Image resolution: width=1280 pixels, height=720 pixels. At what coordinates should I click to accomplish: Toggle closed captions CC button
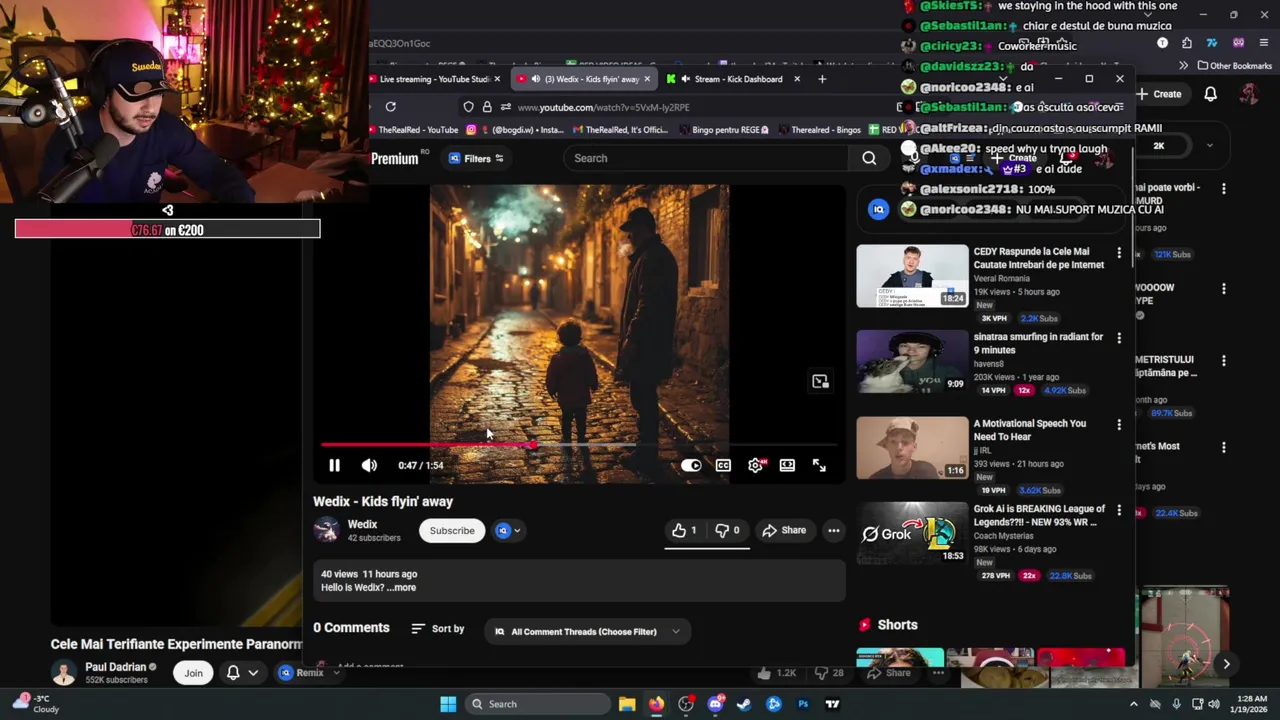click(x=723, y=465)
